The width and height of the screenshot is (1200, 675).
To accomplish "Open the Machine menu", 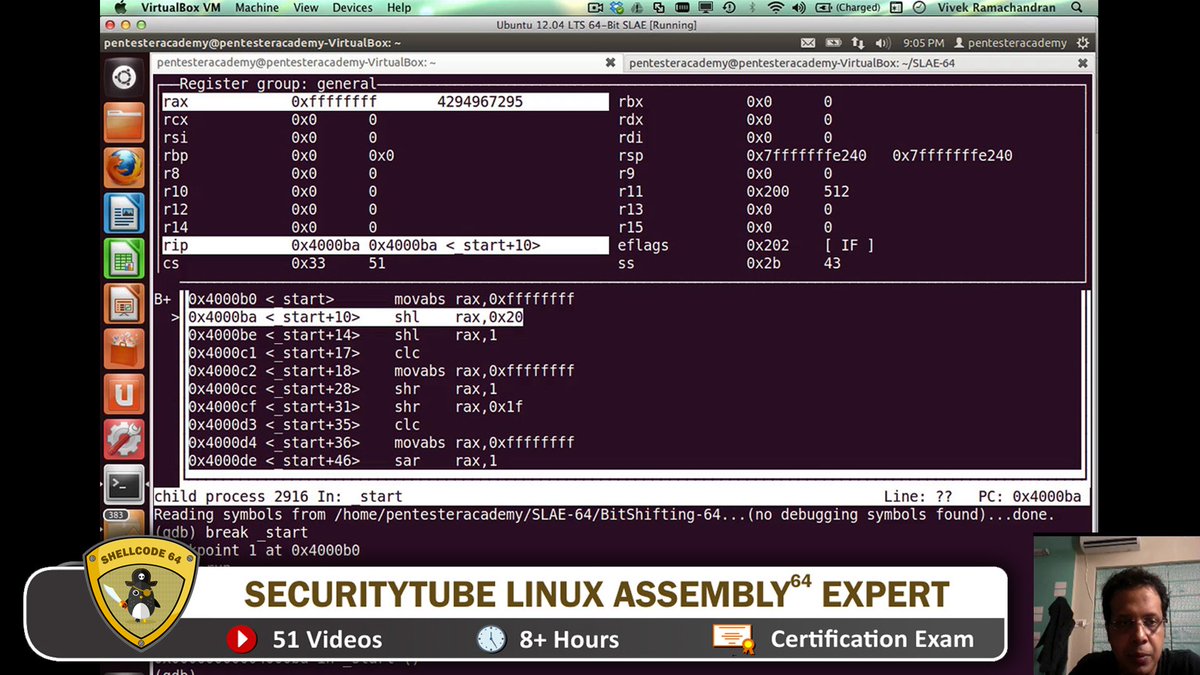I will coord(257,8).
